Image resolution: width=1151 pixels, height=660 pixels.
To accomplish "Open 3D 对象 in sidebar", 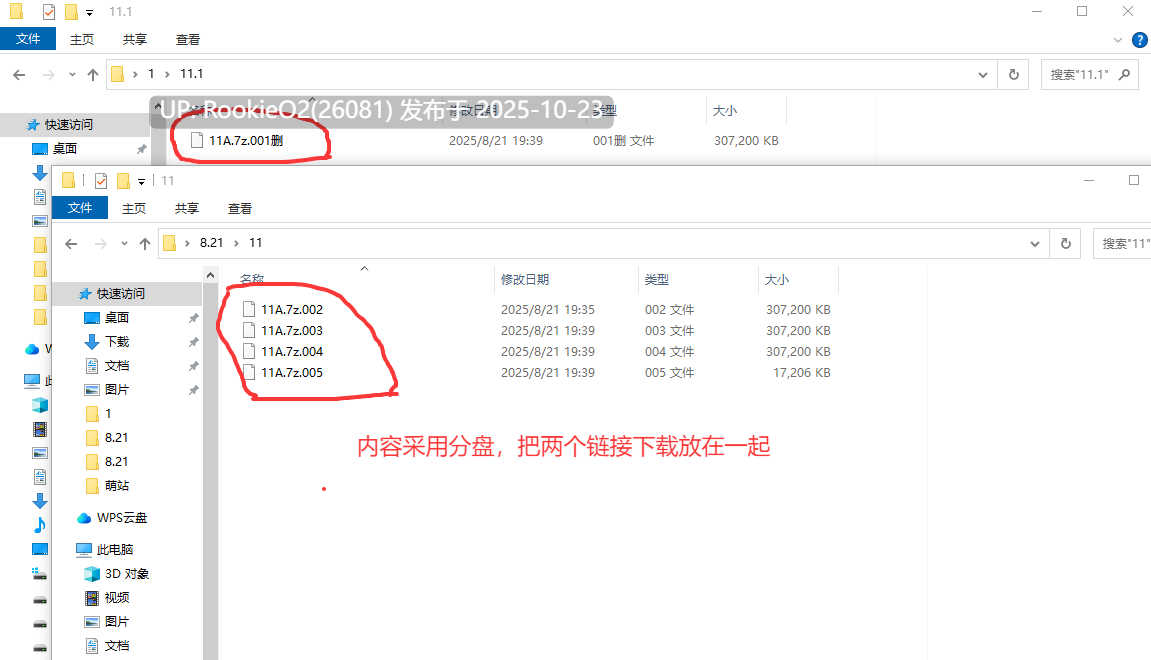I will 126,574.
